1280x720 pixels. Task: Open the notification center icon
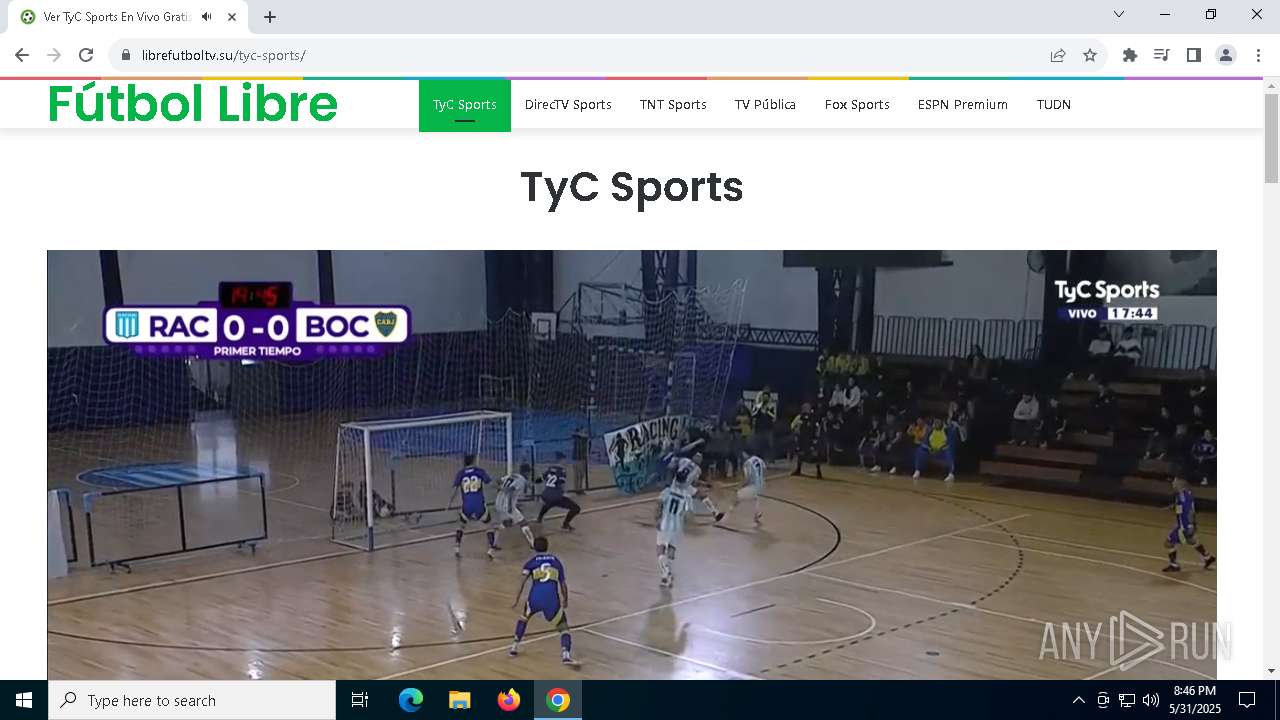pos(1247,700)
